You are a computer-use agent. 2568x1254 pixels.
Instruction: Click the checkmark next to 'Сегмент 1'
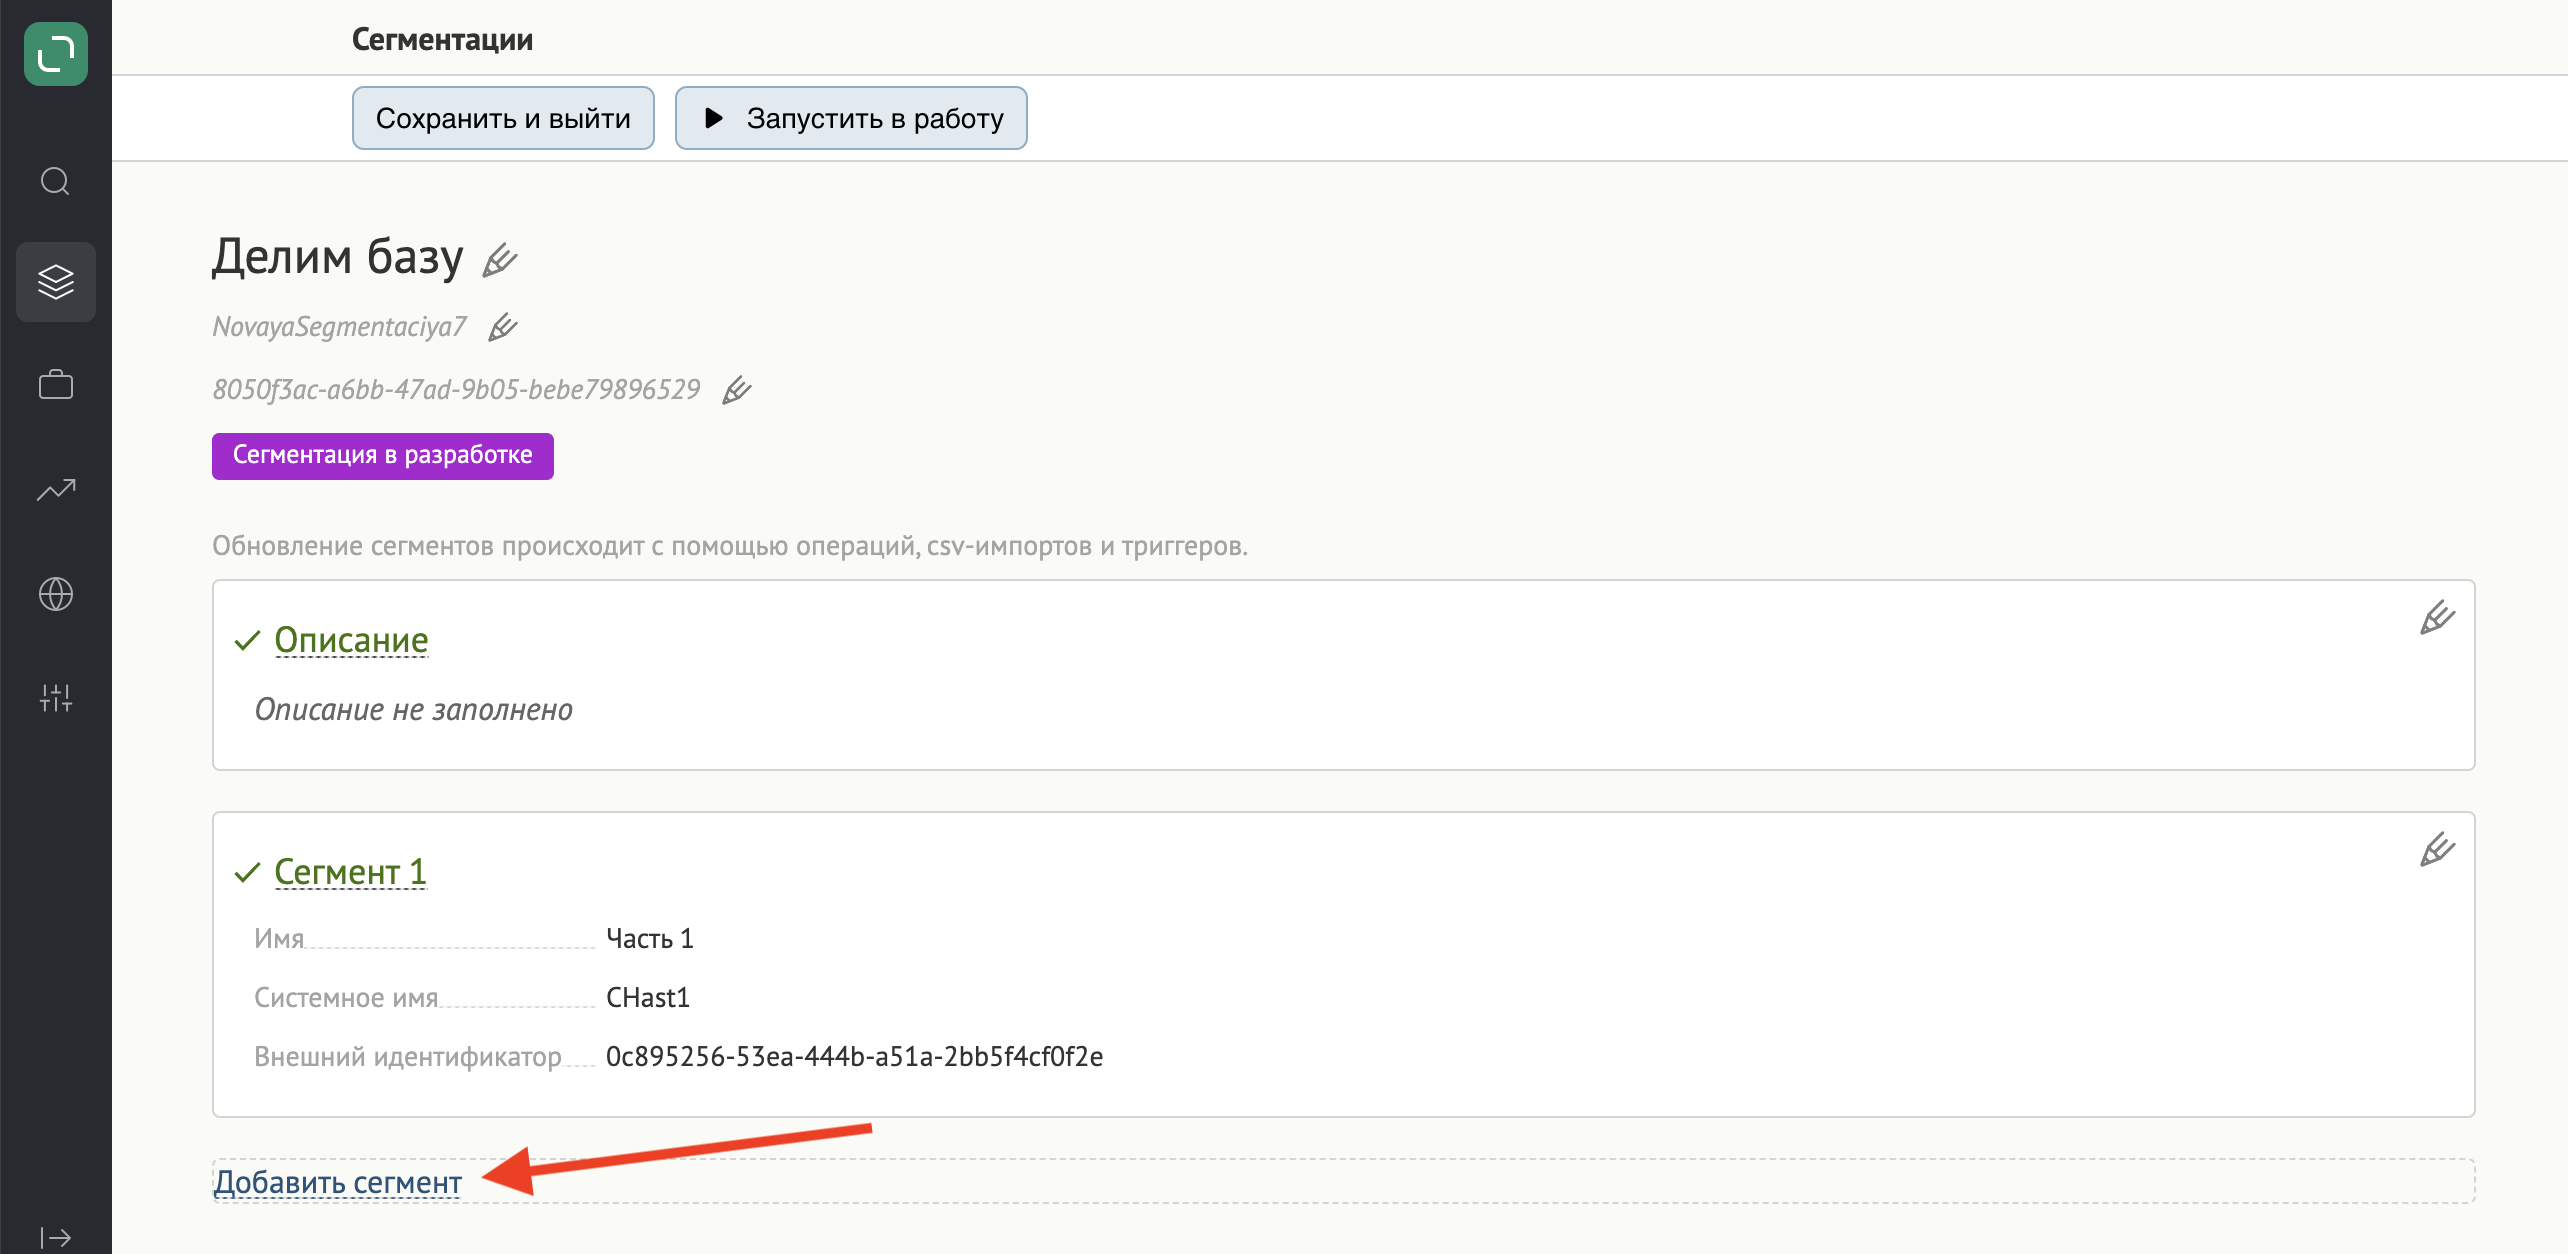pos(247,873)
